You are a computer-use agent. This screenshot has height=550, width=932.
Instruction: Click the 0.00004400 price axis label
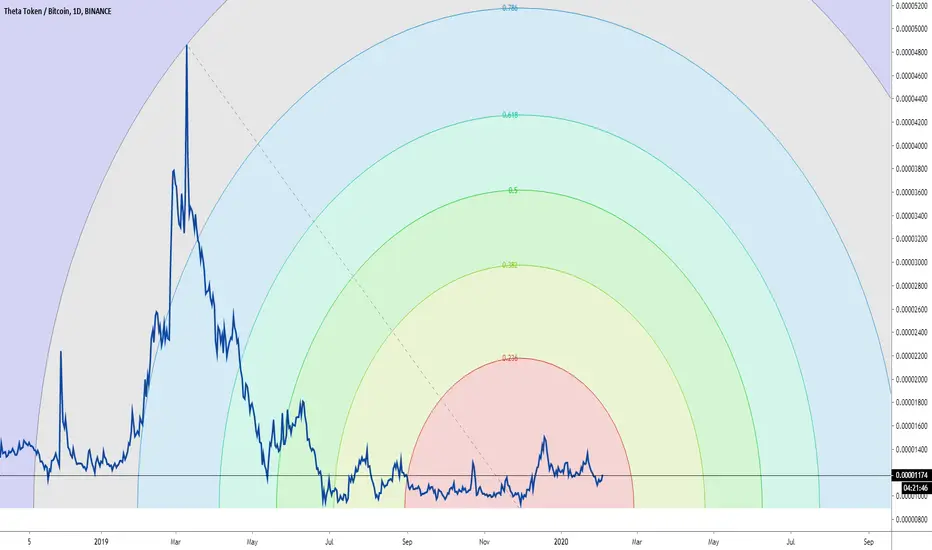click(912, 99)
